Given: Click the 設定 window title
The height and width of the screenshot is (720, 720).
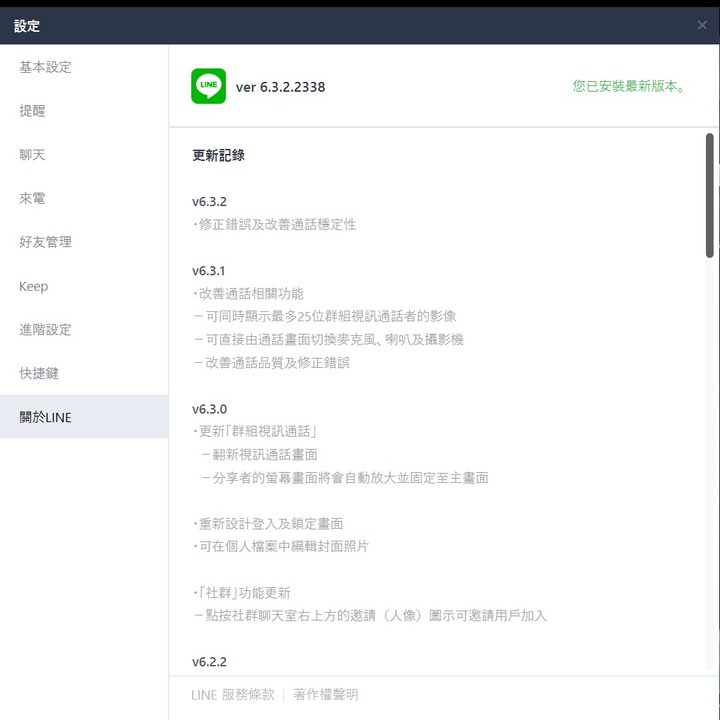Looking at the screenshot, I should (x=27, y=26).
